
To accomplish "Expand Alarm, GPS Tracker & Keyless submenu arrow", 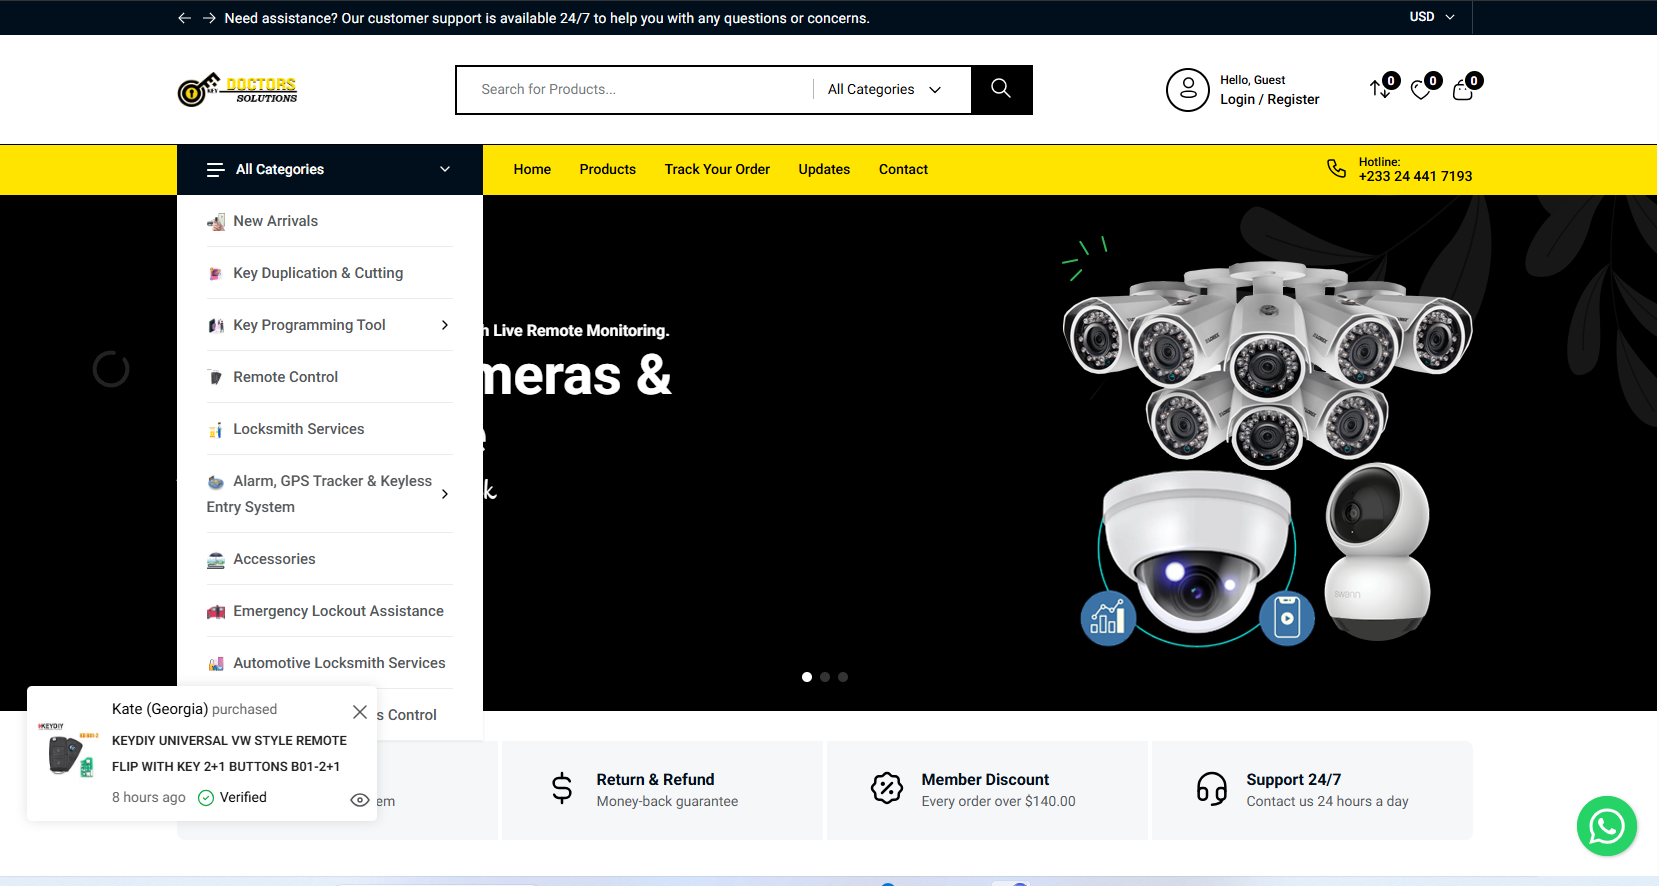I will tap(445, 494).
